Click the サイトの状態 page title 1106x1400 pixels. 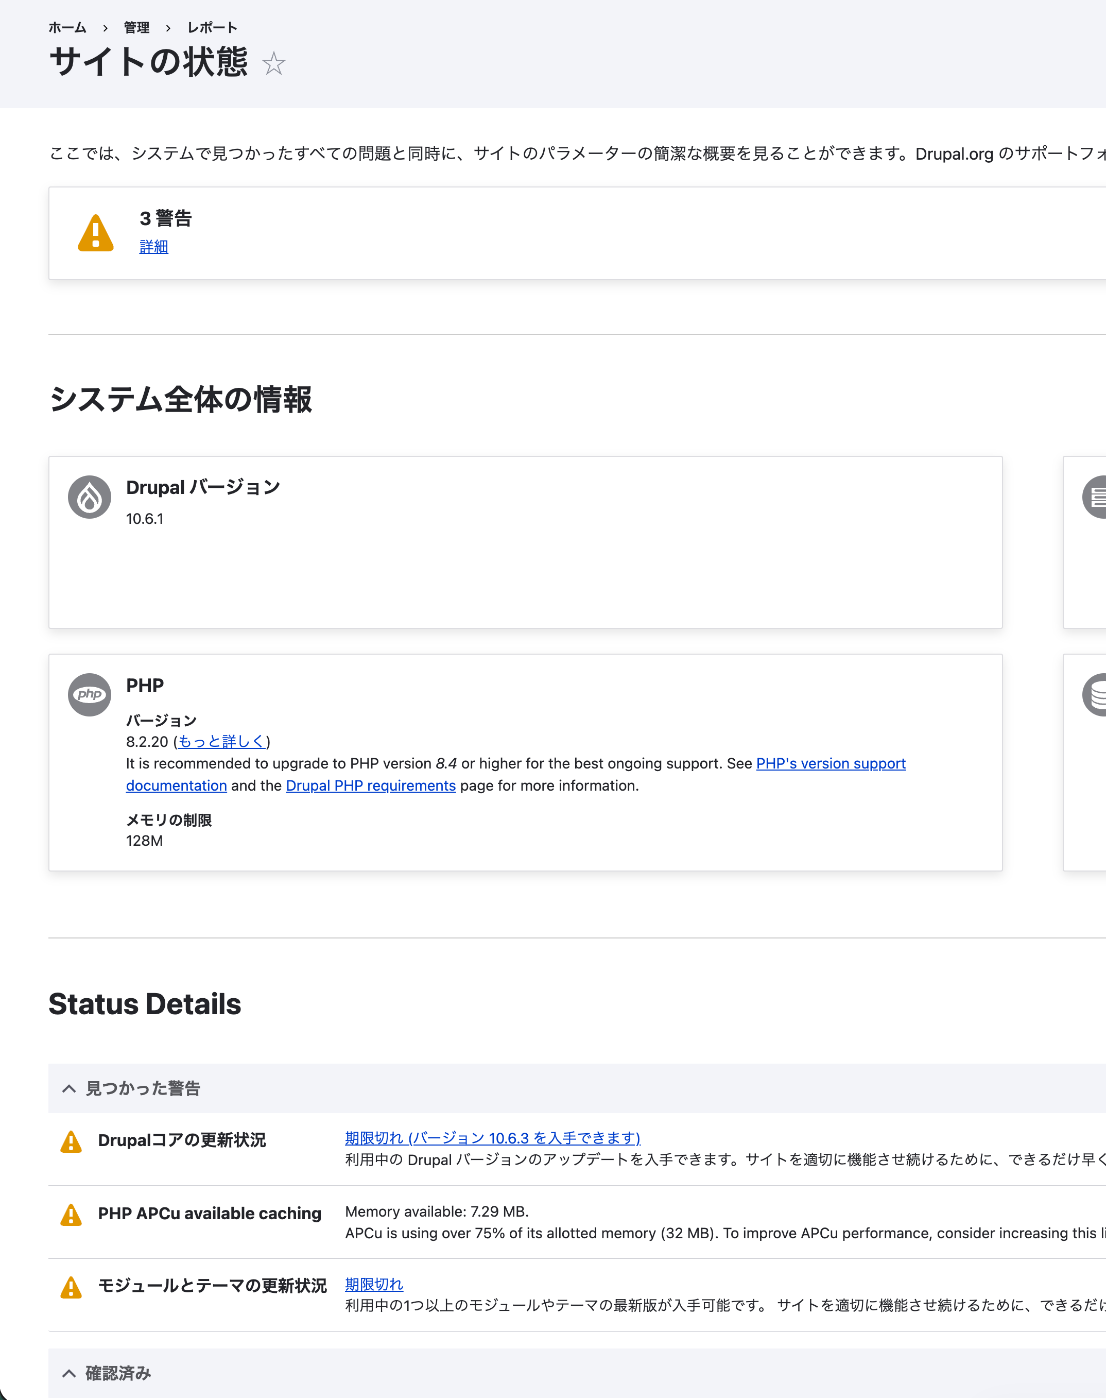coord(149,62)
